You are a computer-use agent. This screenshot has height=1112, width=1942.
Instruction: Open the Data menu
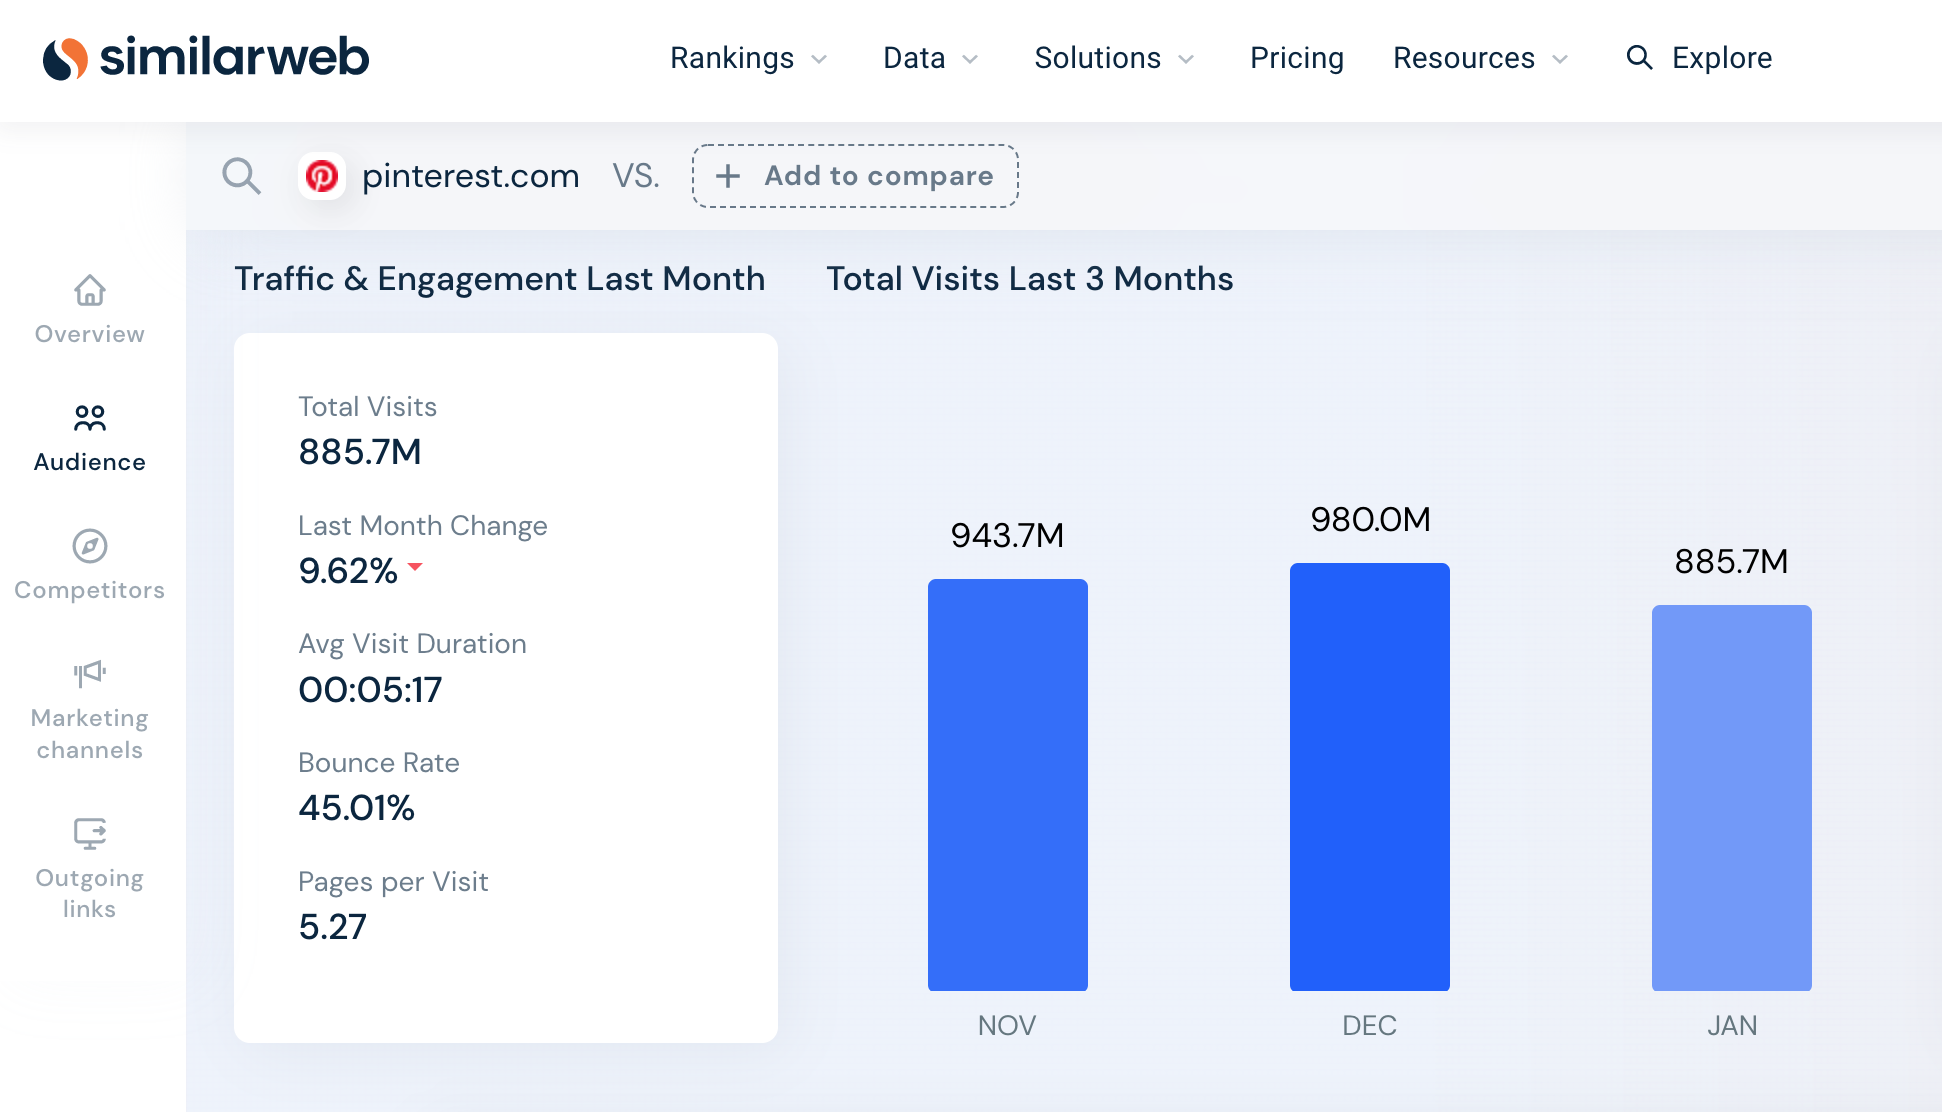point(931,58)
